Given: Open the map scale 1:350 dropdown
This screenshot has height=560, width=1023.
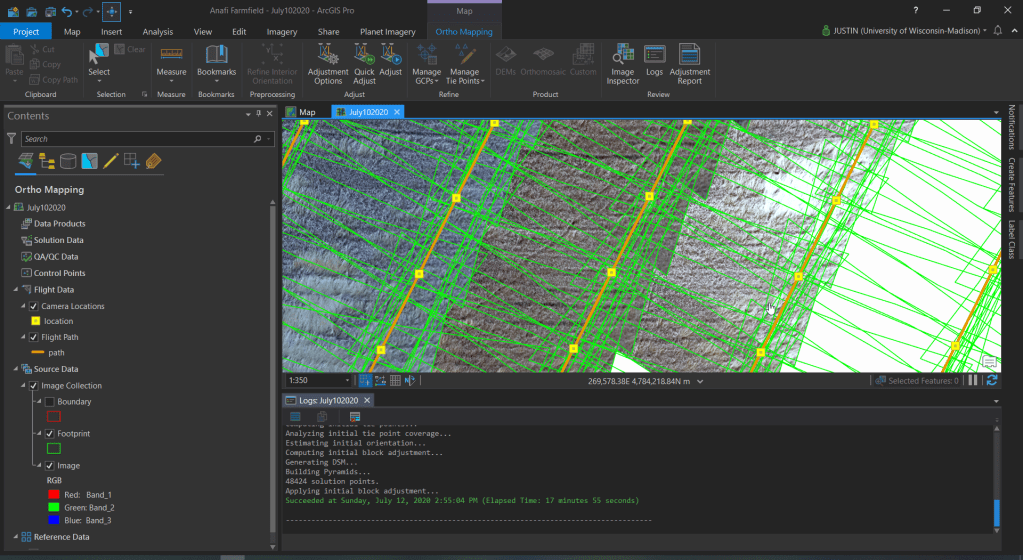Looking at the screenshot, I should (x=347, y=381).
